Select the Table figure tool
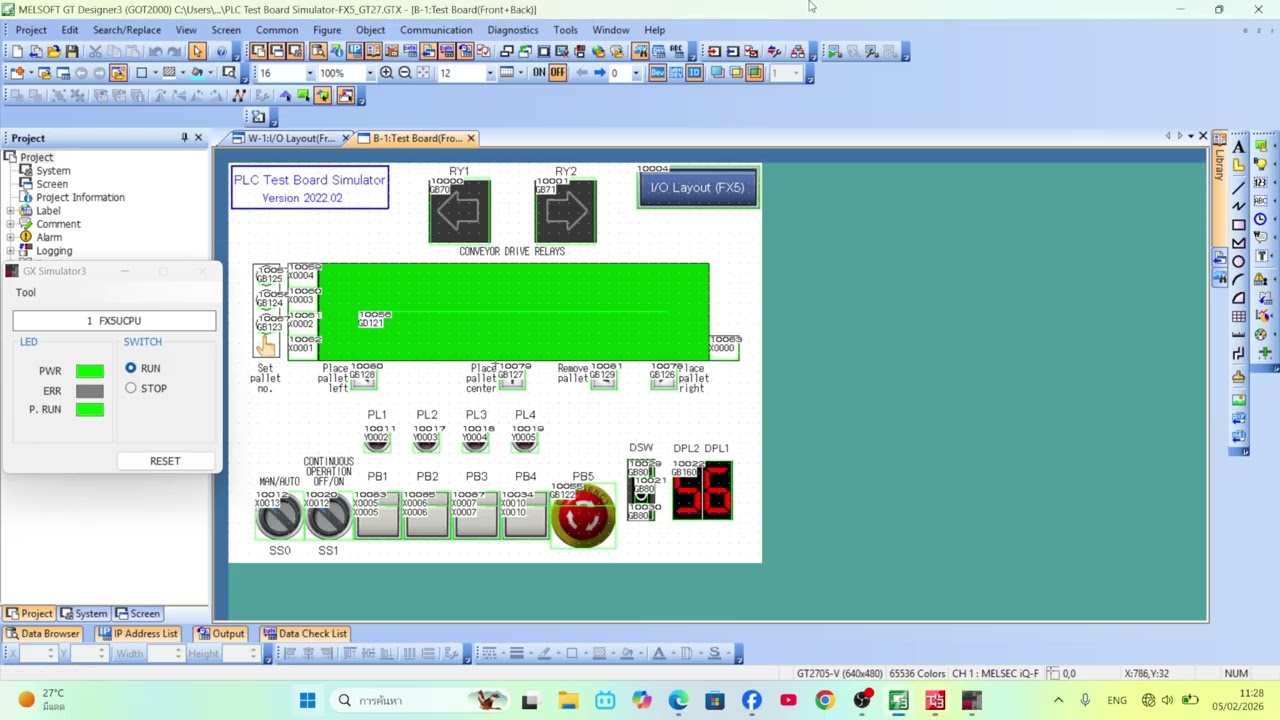 (1239, 318)
